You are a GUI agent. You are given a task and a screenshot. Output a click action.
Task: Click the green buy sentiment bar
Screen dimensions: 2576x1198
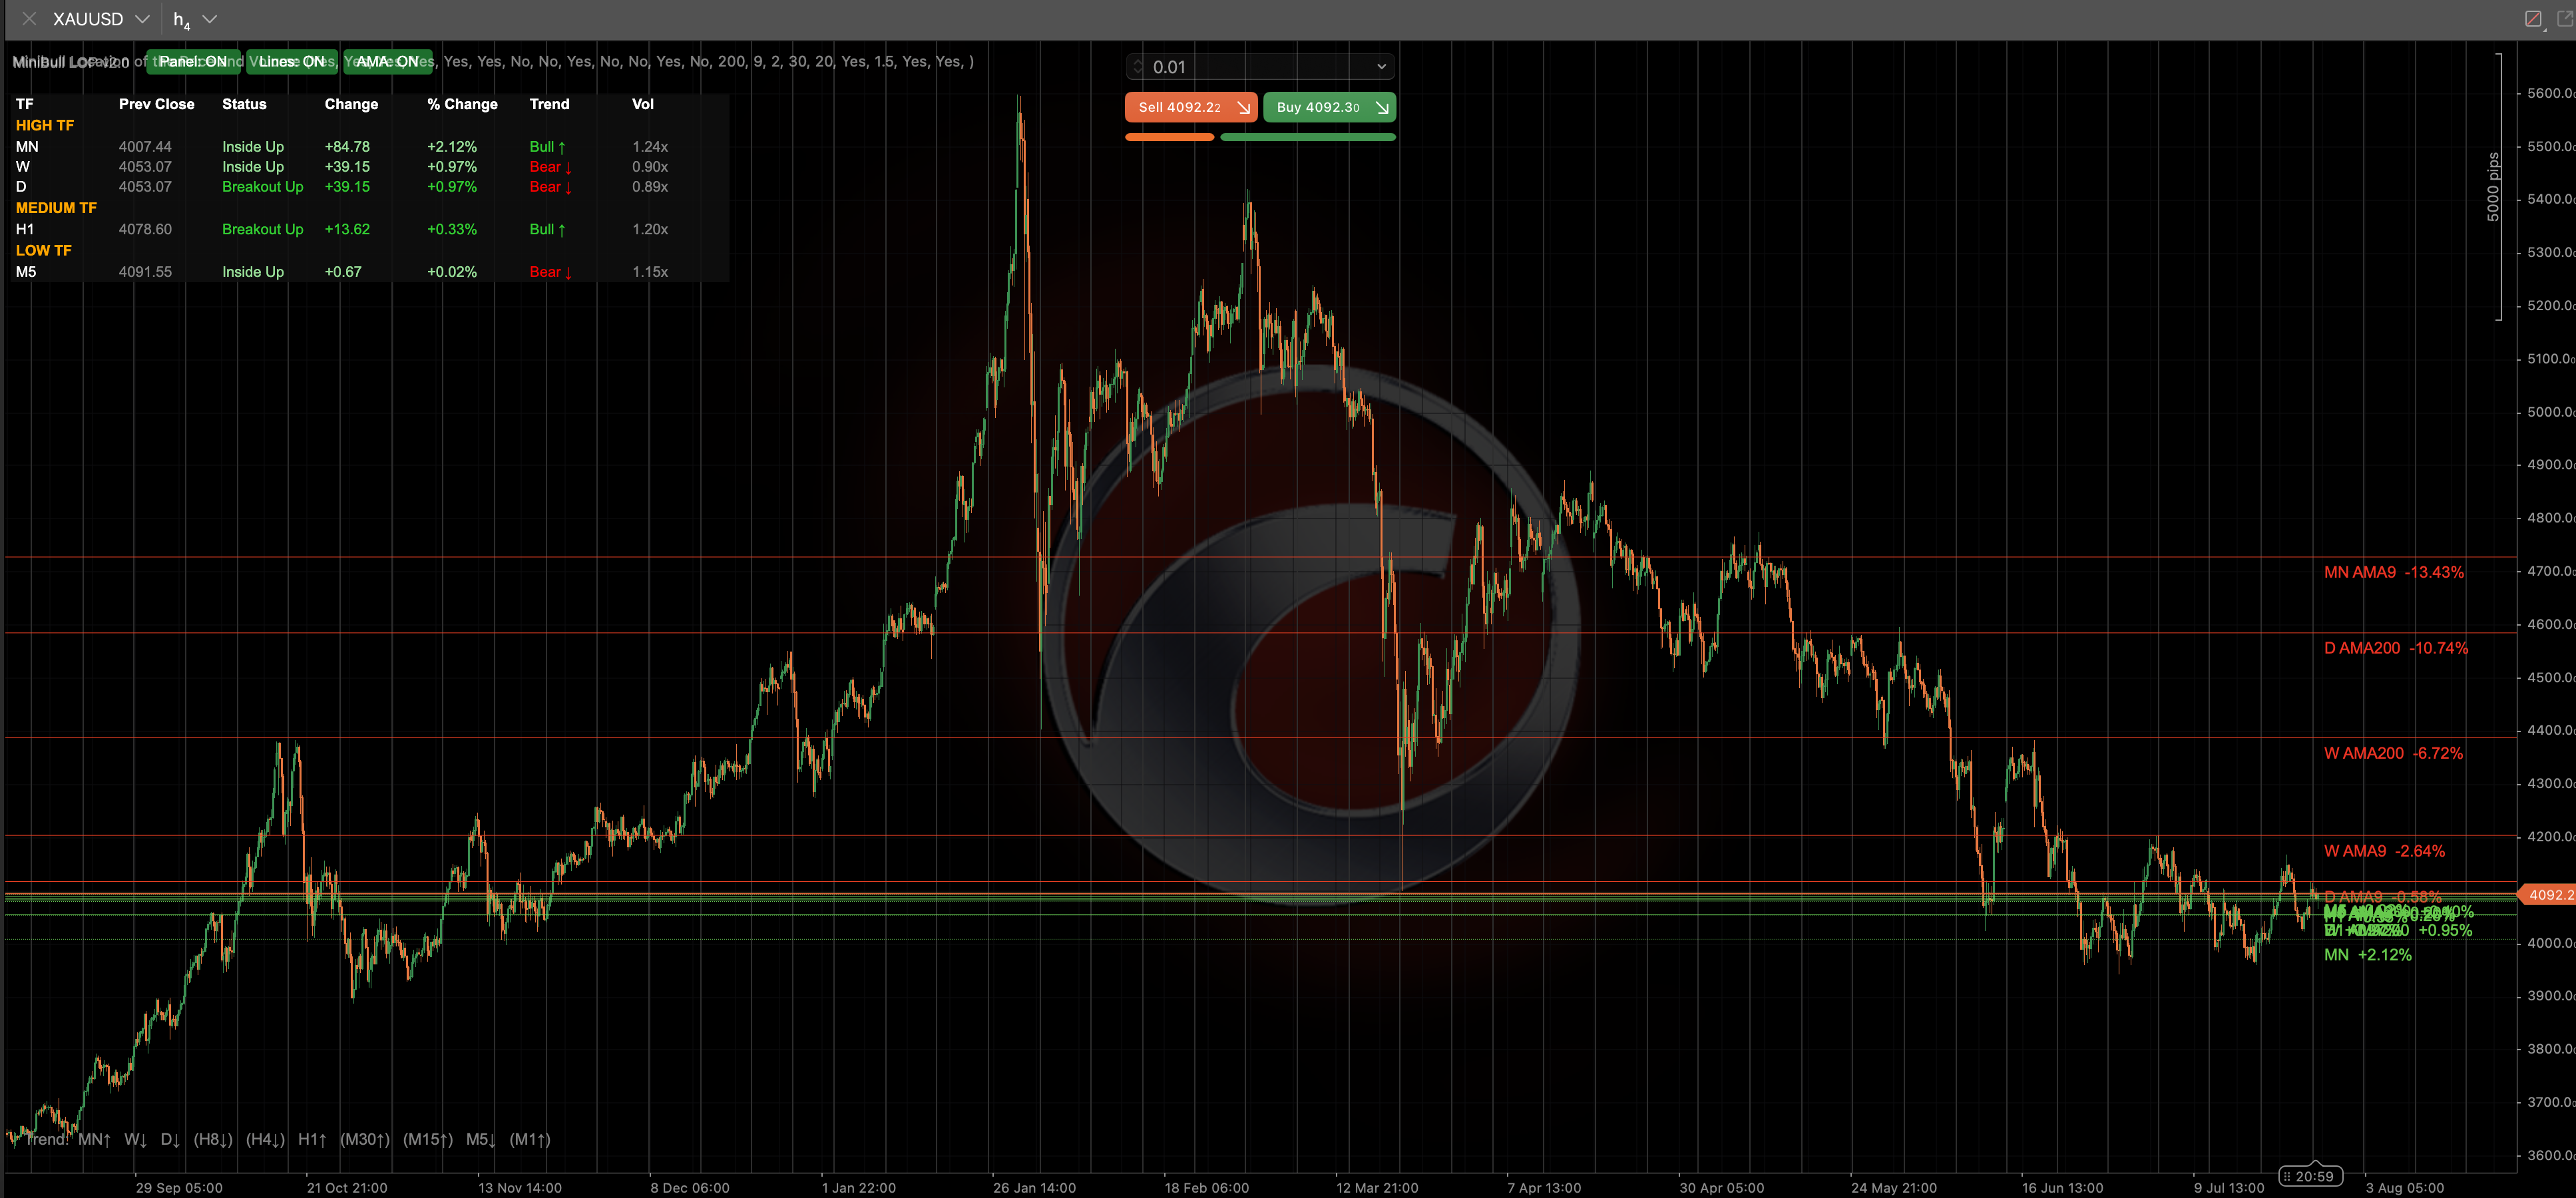[1308, 137]
